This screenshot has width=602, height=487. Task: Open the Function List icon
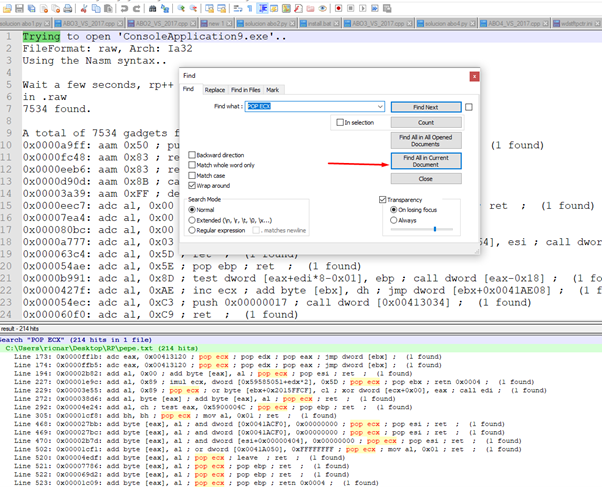pyautogui.click(x=298, y=8)
